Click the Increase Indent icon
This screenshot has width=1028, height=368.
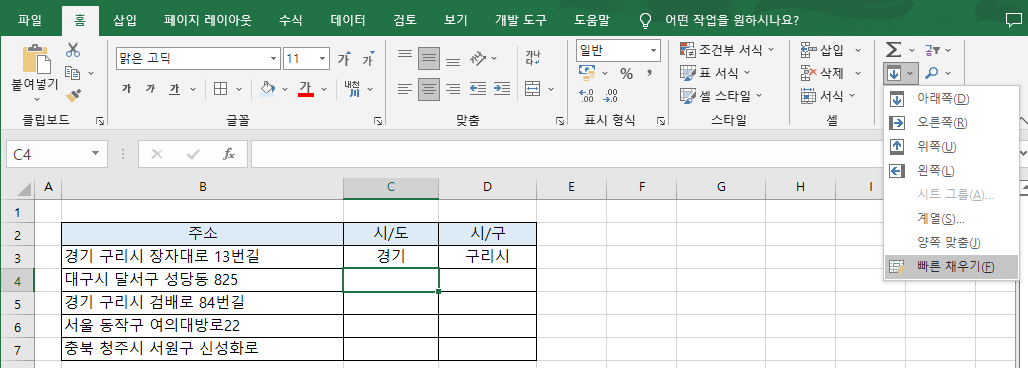coord(502,89)
